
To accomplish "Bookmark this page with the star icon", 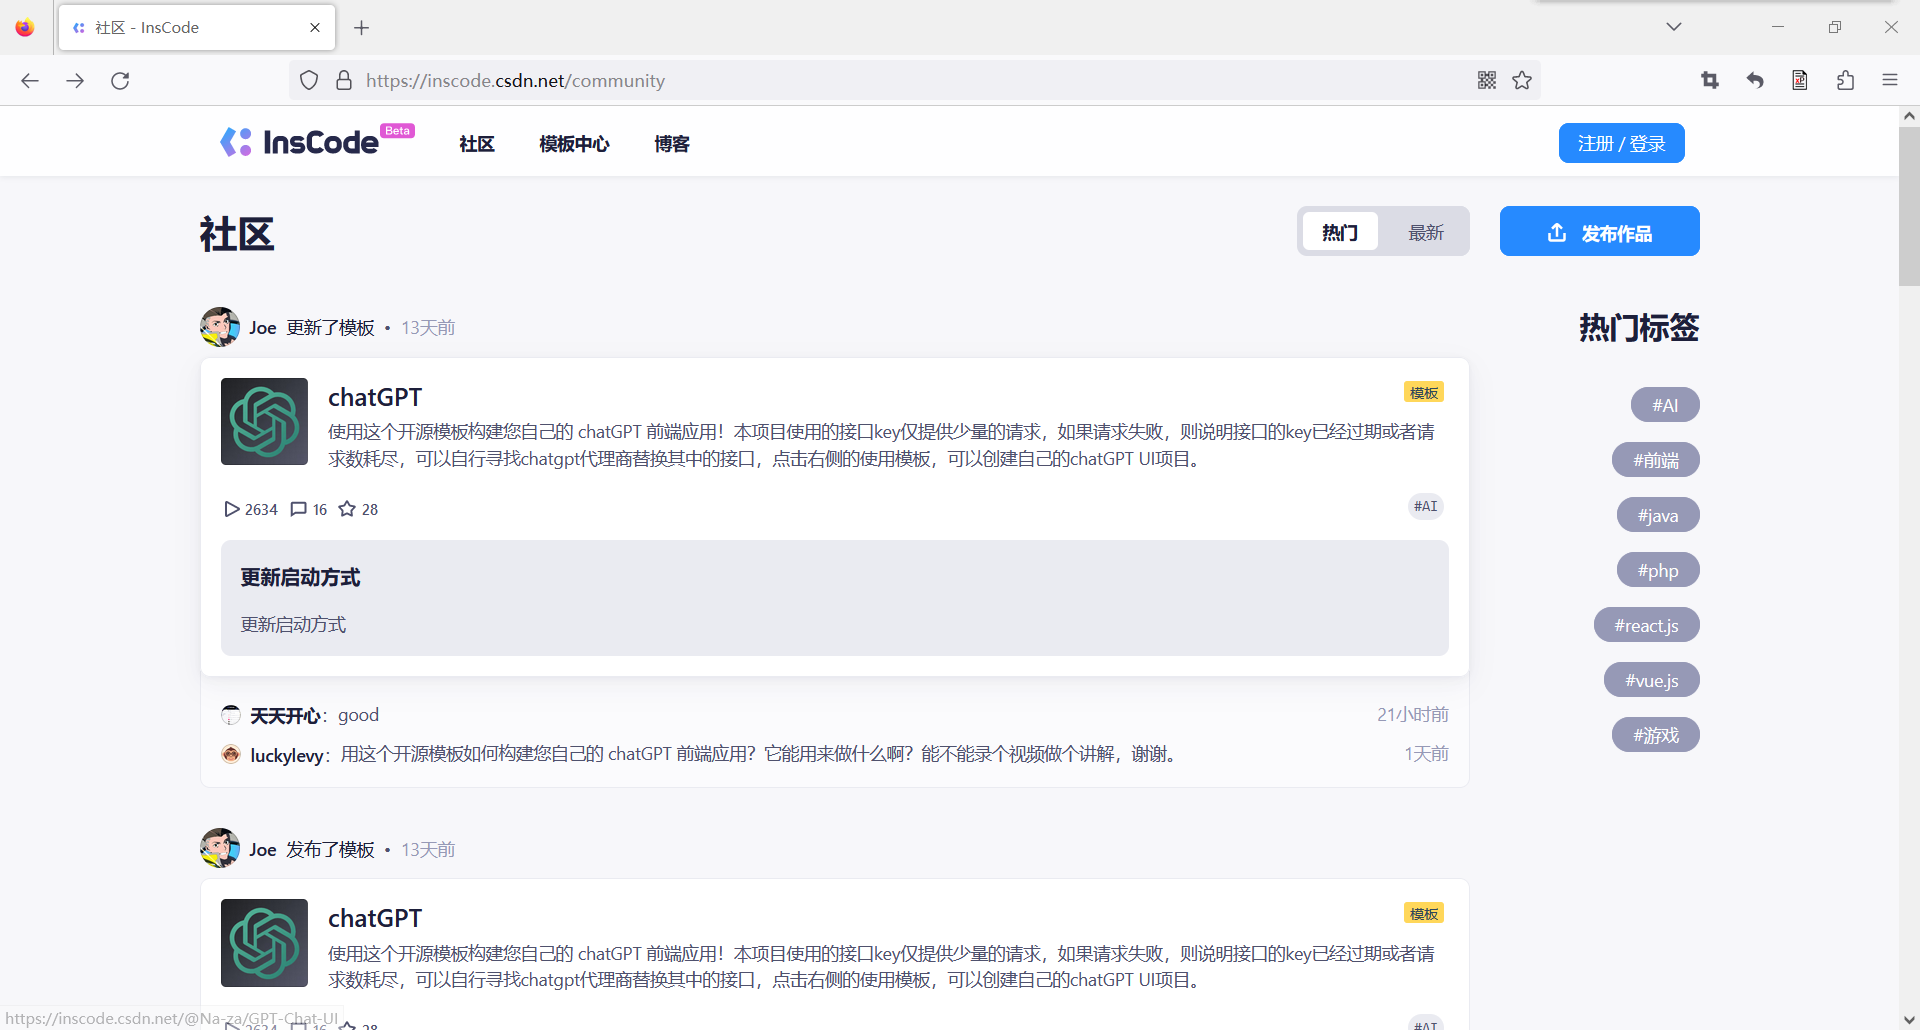I will [1522, 81].
